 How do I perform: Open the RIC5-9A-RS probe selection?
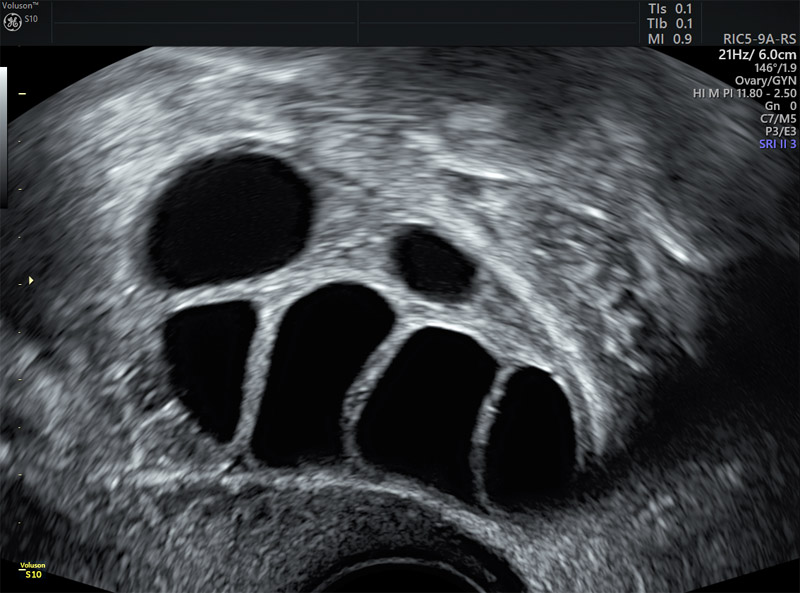[x=760, y=41]
